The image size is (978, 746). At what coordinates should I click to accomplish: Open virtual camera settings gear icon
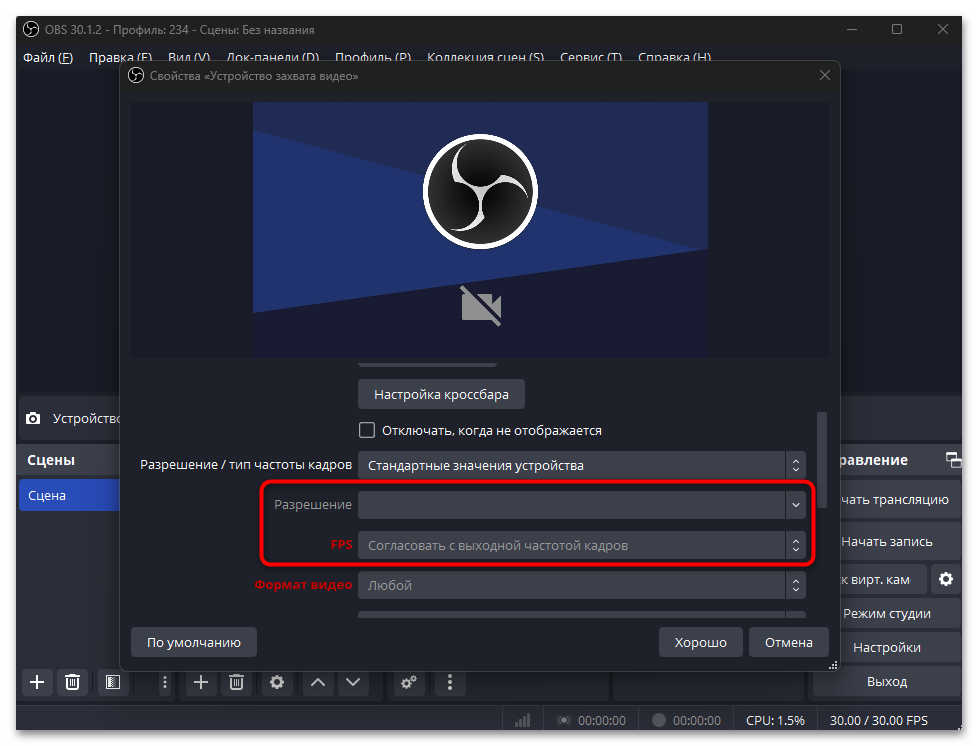[946, 579]
